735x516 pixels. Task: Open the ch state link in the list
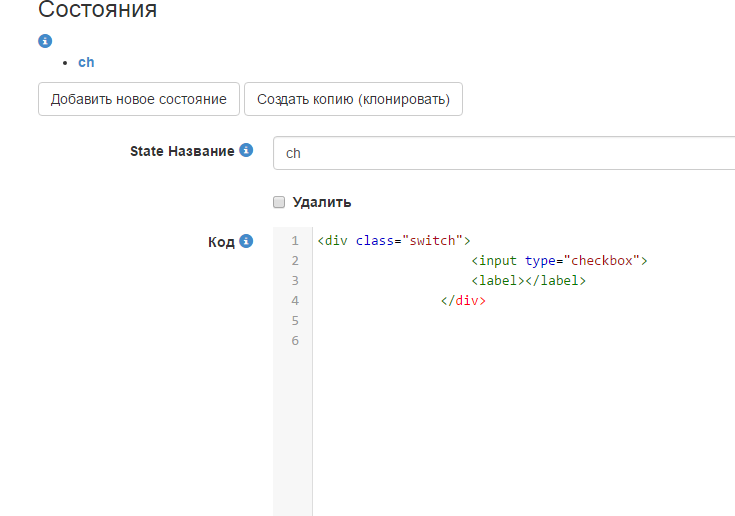(86, 62)
